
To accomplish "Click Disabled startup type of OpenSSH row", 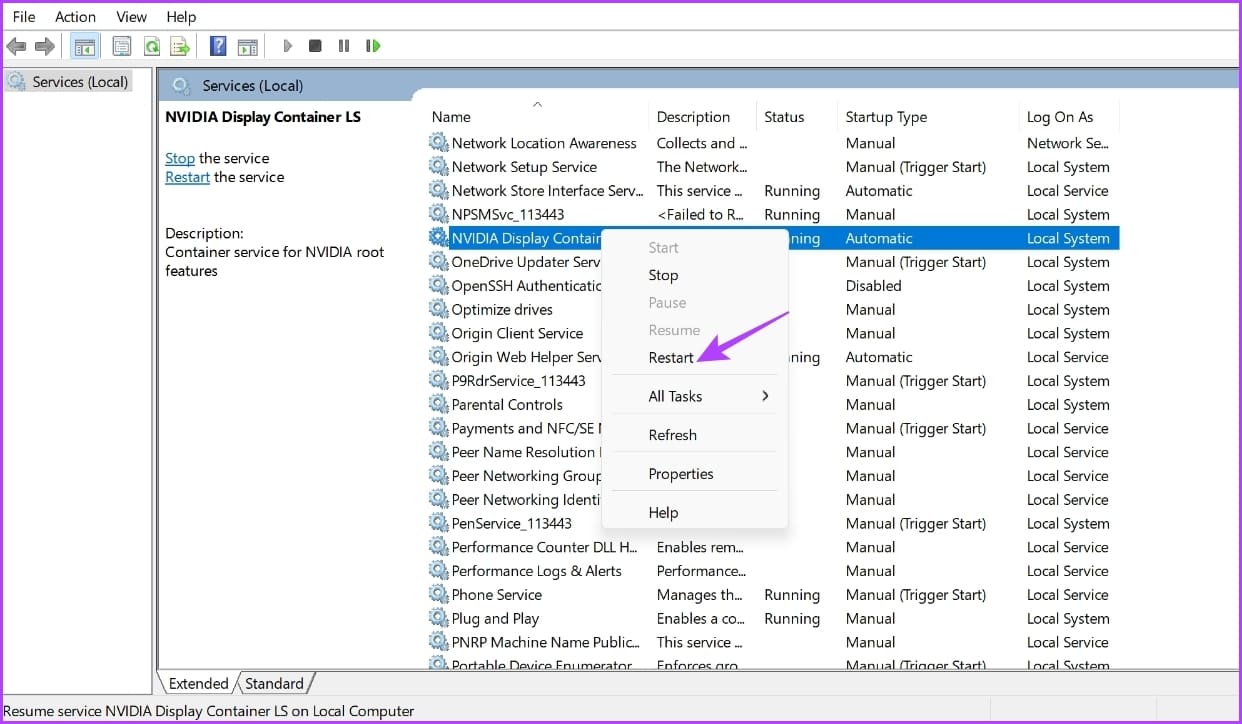I will tap(873, 285).
